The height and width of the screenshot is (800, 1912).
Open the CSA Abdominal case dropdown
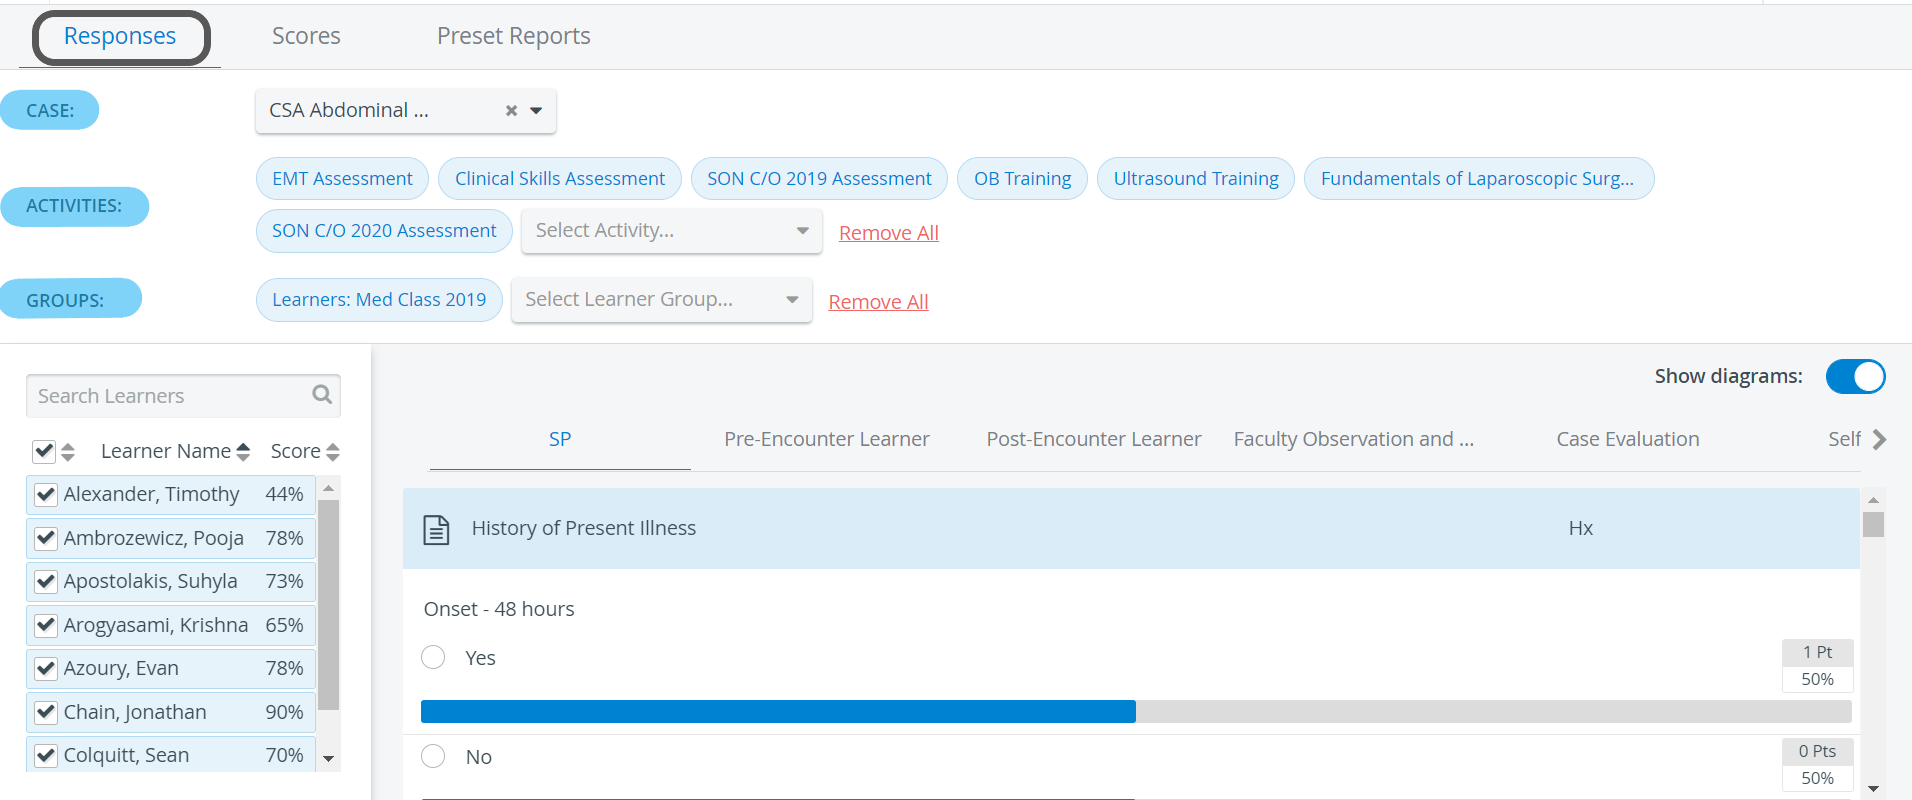[536, 111]
